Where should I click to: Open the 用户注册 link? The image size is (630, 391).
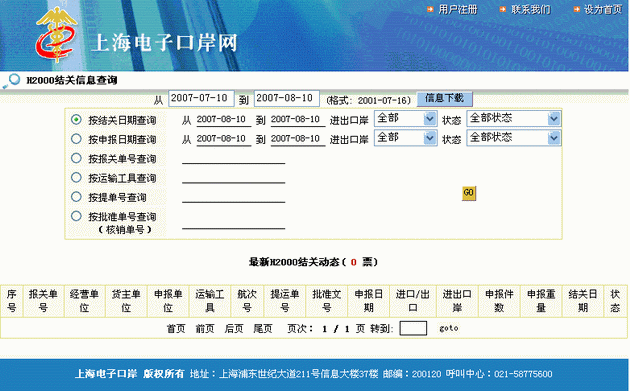point(458,9)
